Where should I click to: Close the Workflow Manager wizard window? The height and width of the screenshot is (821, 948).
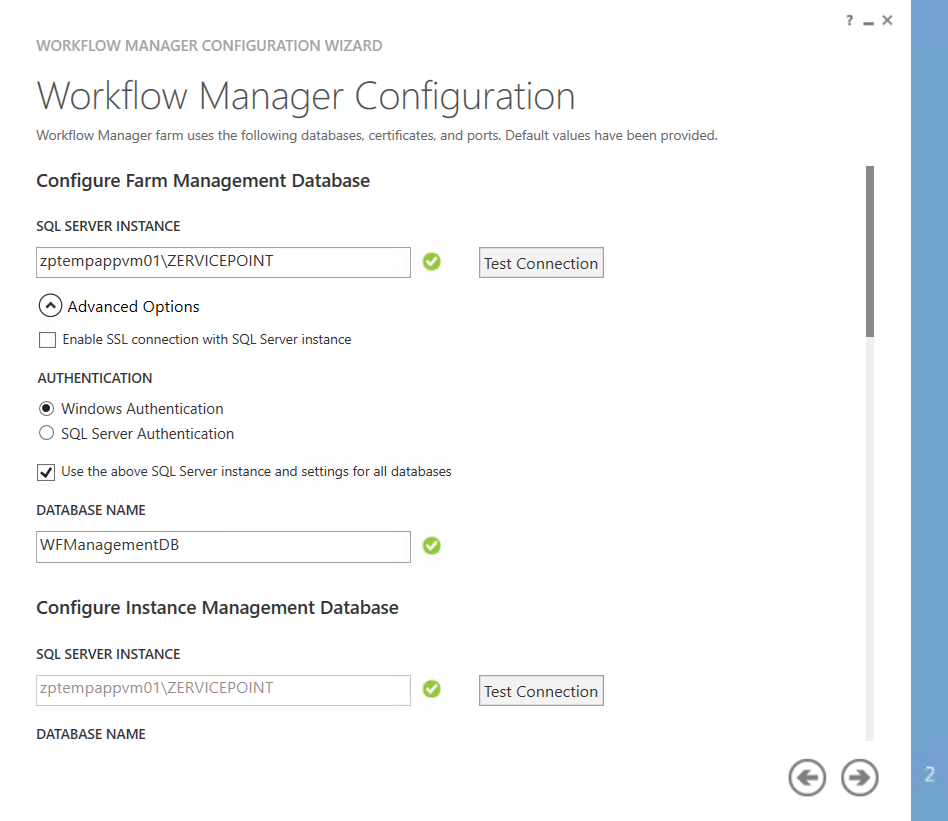click(888, 20)
